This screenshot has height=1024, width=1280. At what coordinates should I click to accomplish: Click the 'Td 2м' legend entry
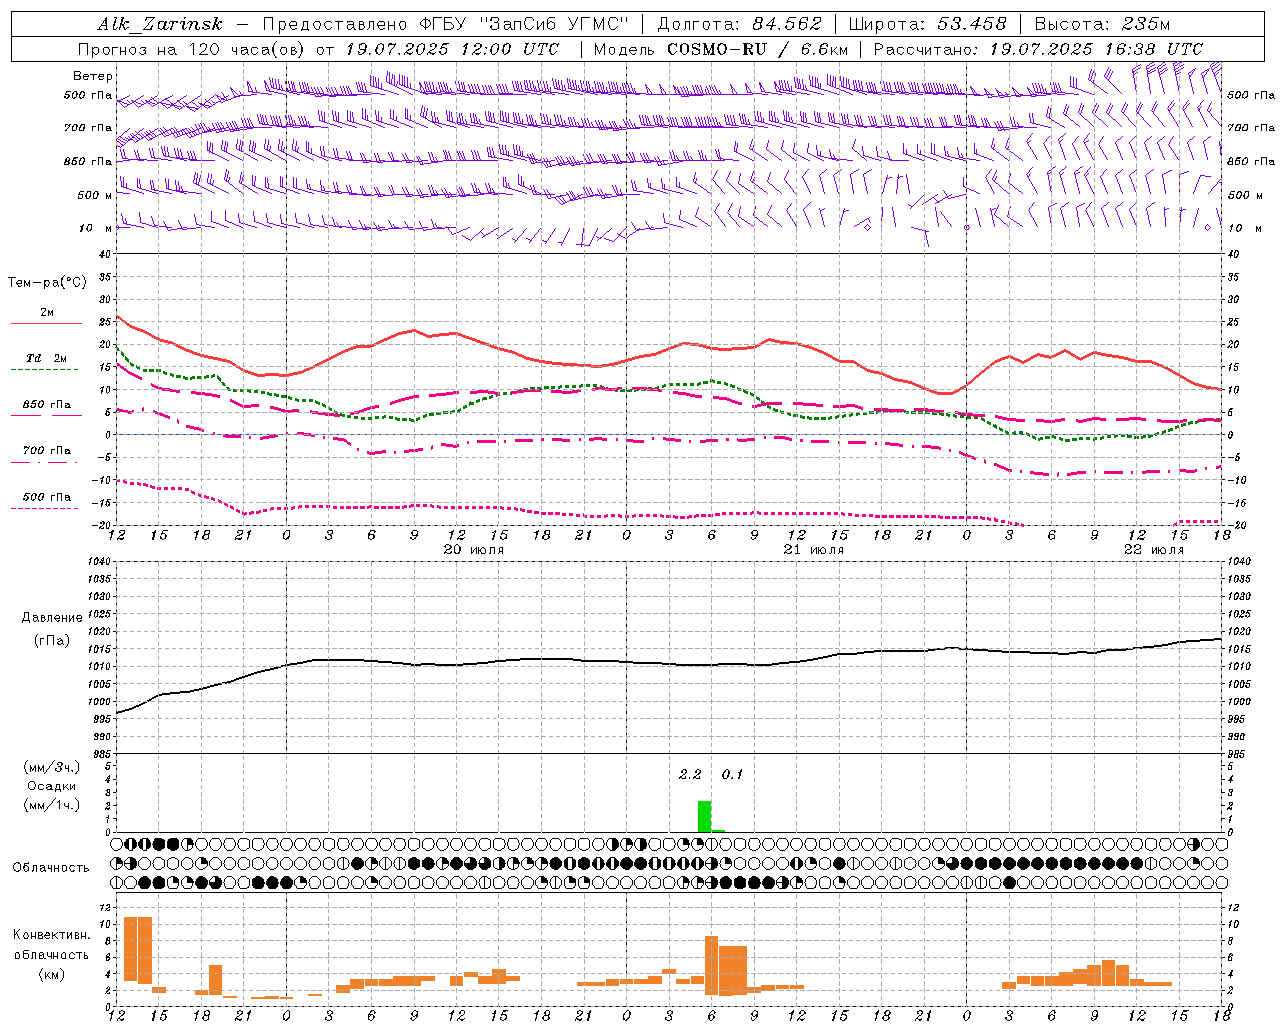point(47,358)
